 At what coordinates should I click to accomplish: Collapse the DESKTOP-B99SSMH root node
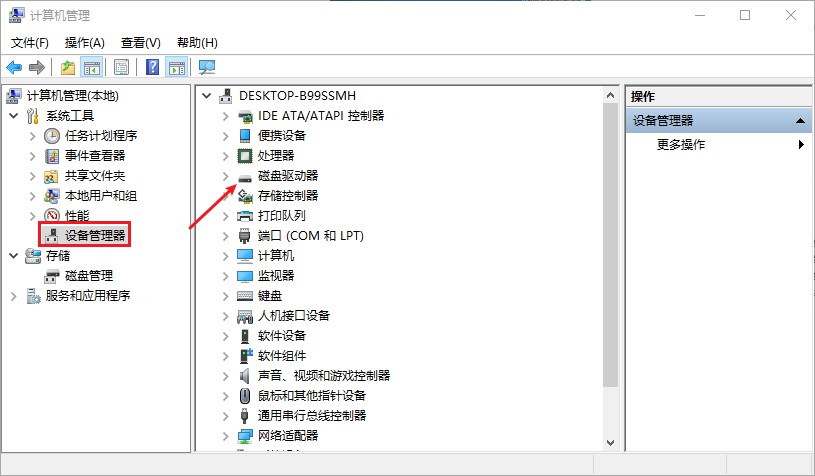207,95
